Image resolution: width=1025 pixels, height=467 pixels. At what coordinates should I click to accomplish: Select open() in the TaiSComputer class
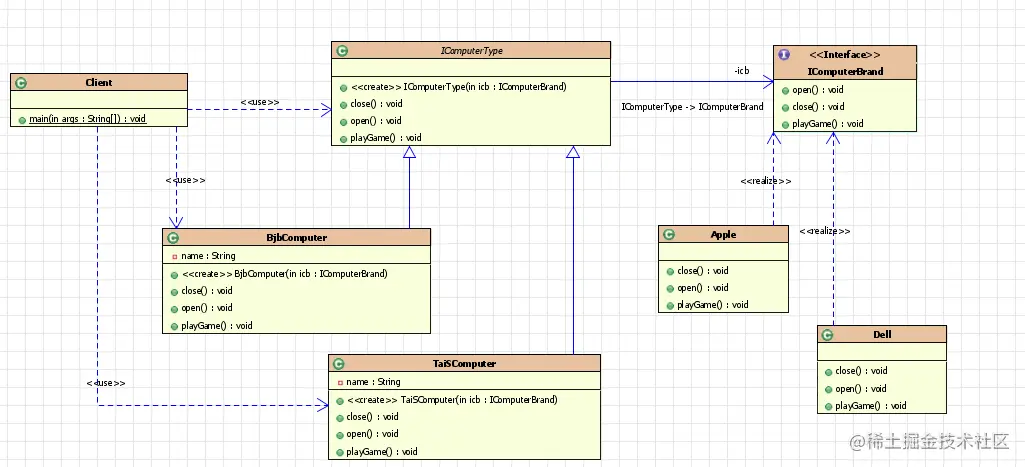(373, 434)
